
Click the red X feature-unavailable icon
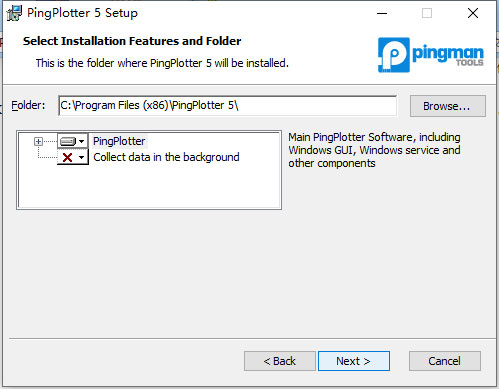click(x=67, y=157)
